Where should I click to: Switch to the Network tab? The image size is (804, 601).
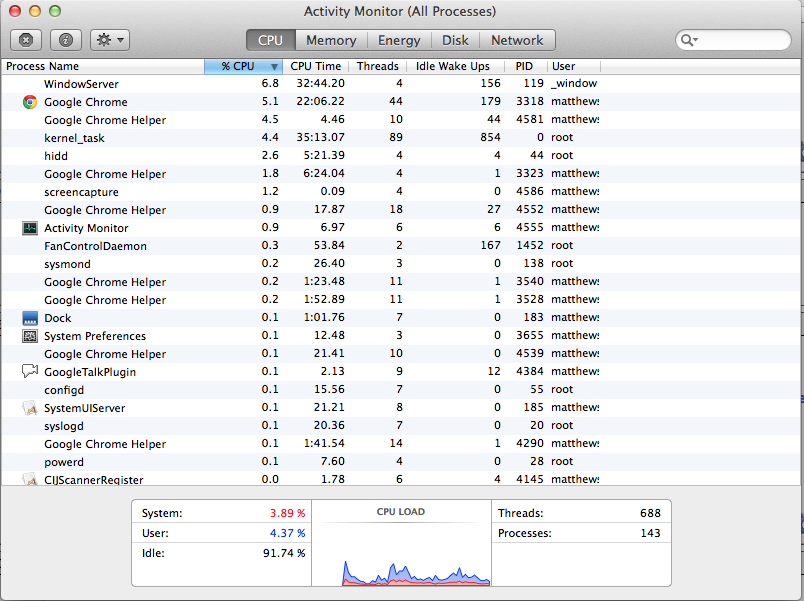point(517,40)
